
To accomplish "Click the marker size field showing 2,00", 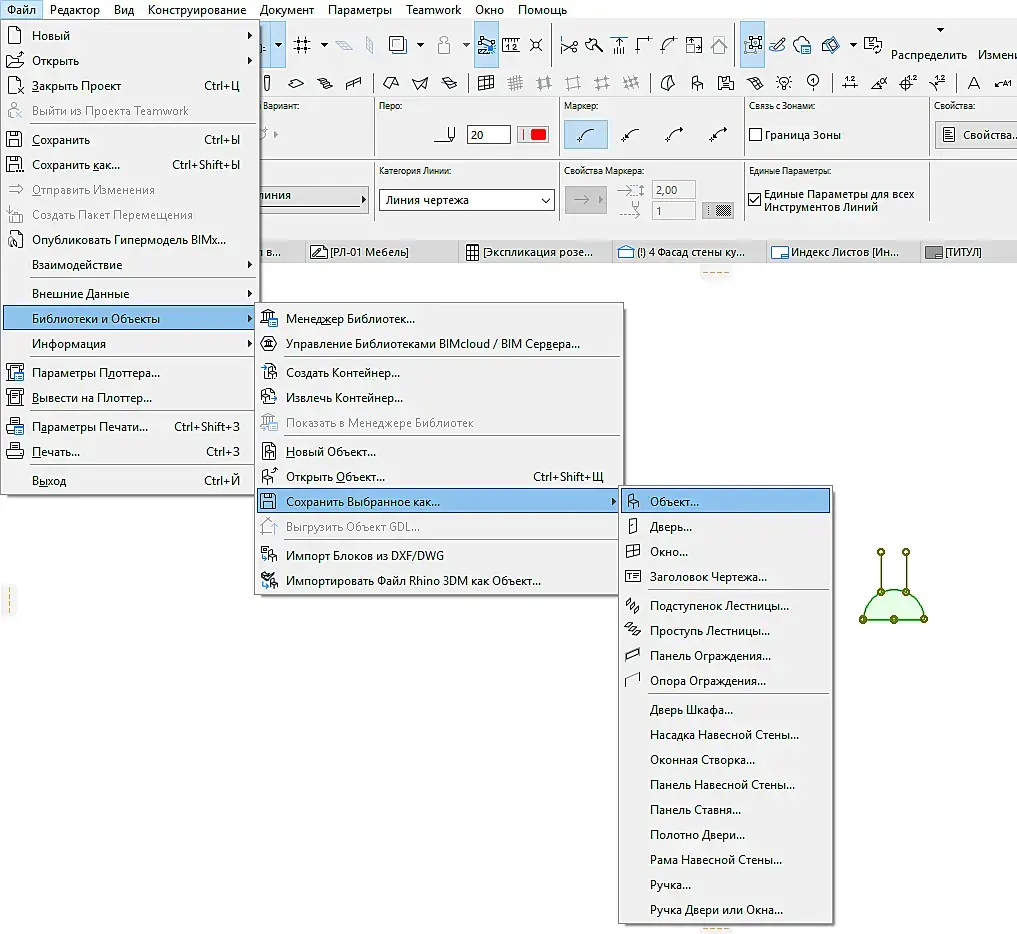I will click(x=673, y=189).
